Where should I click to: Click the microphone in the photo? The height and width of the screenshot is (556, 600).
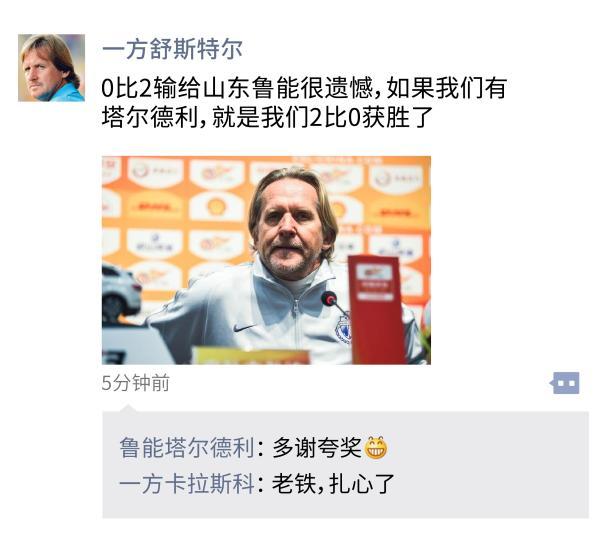(330, 299)
